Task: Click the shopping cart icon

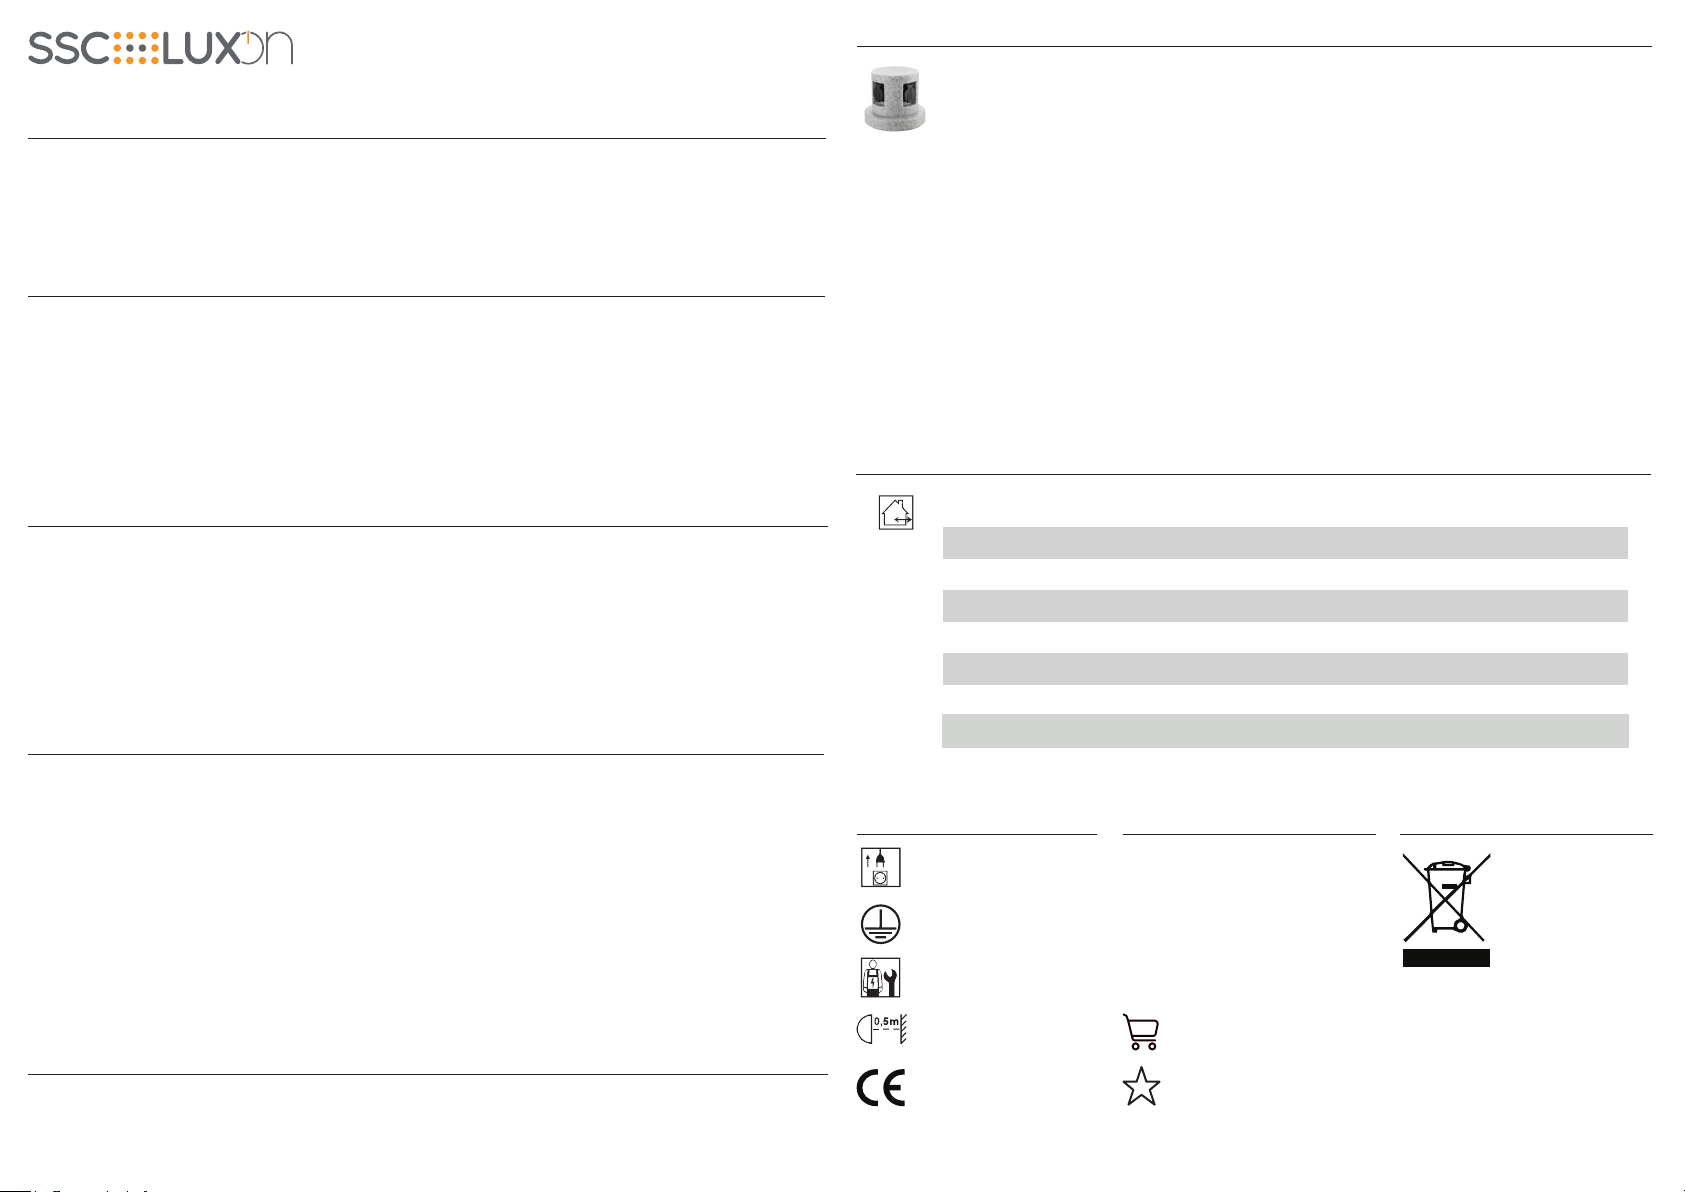Action: pyautogui.click(x=1141, y=1032)
